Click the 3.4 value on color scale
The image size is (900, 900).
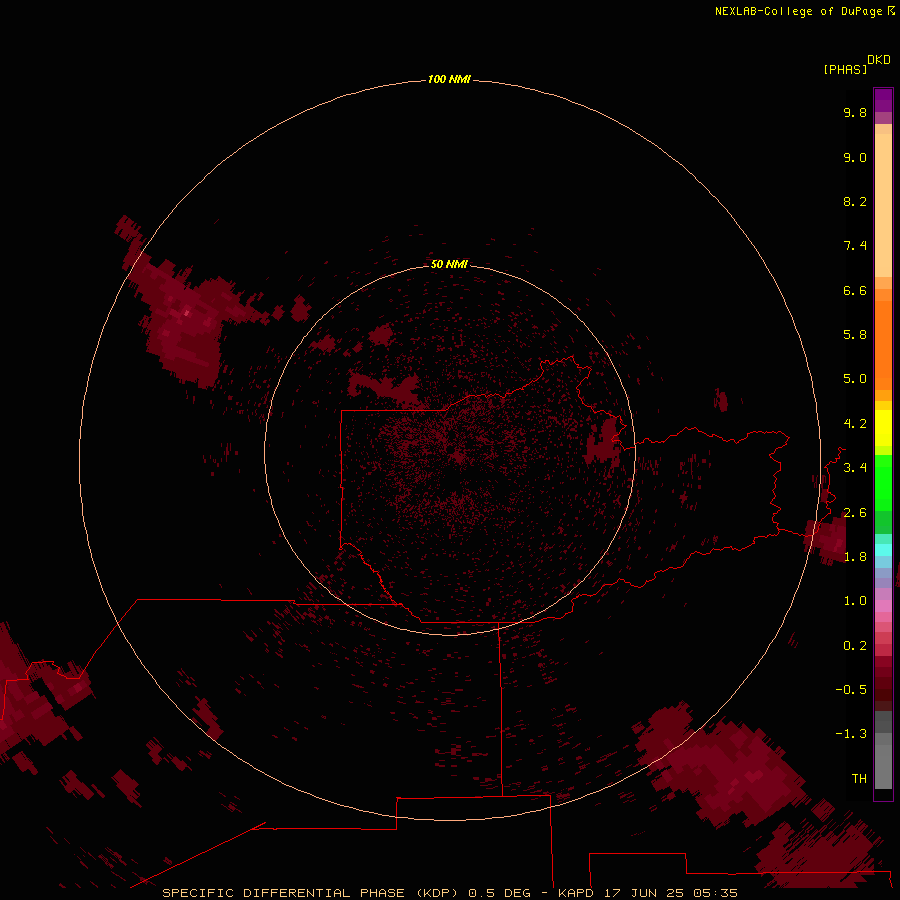tap(855, 468)
